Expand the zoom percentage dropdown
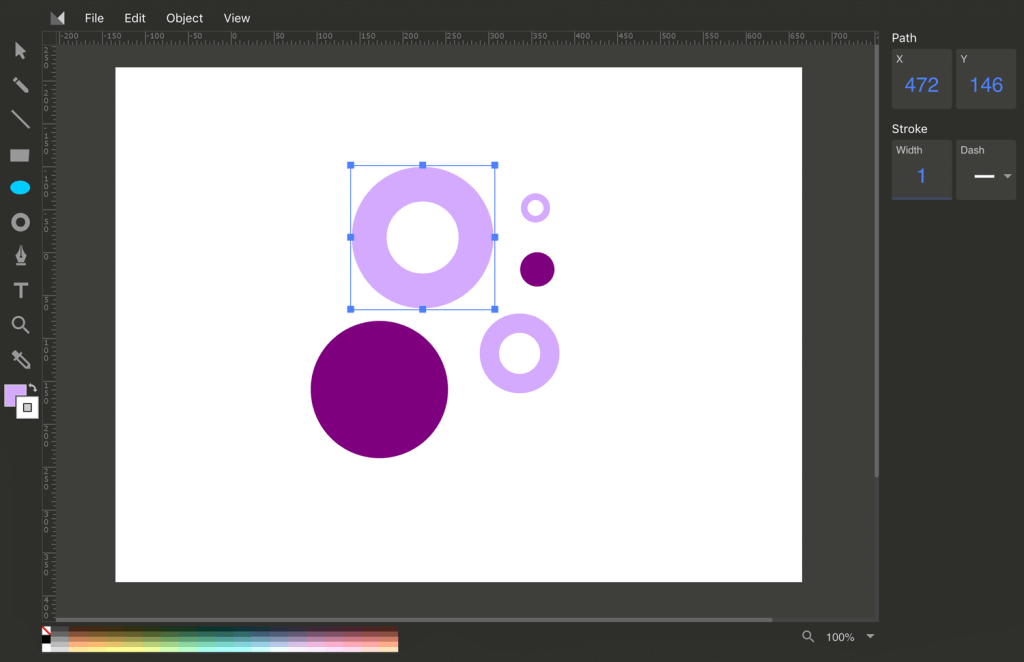 click(x=870, y=637)
